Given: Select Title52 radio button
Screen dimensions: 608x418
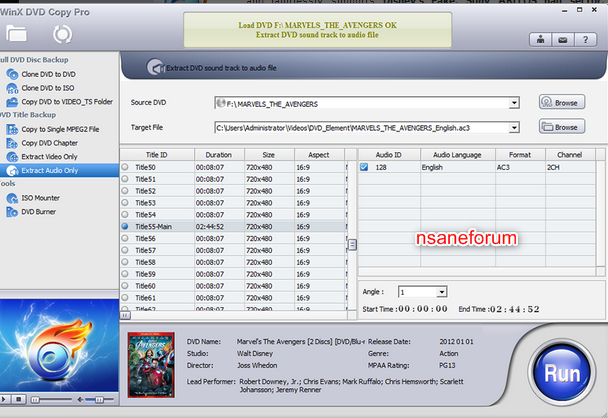Looking at the screenshot, I should (125, 191).
